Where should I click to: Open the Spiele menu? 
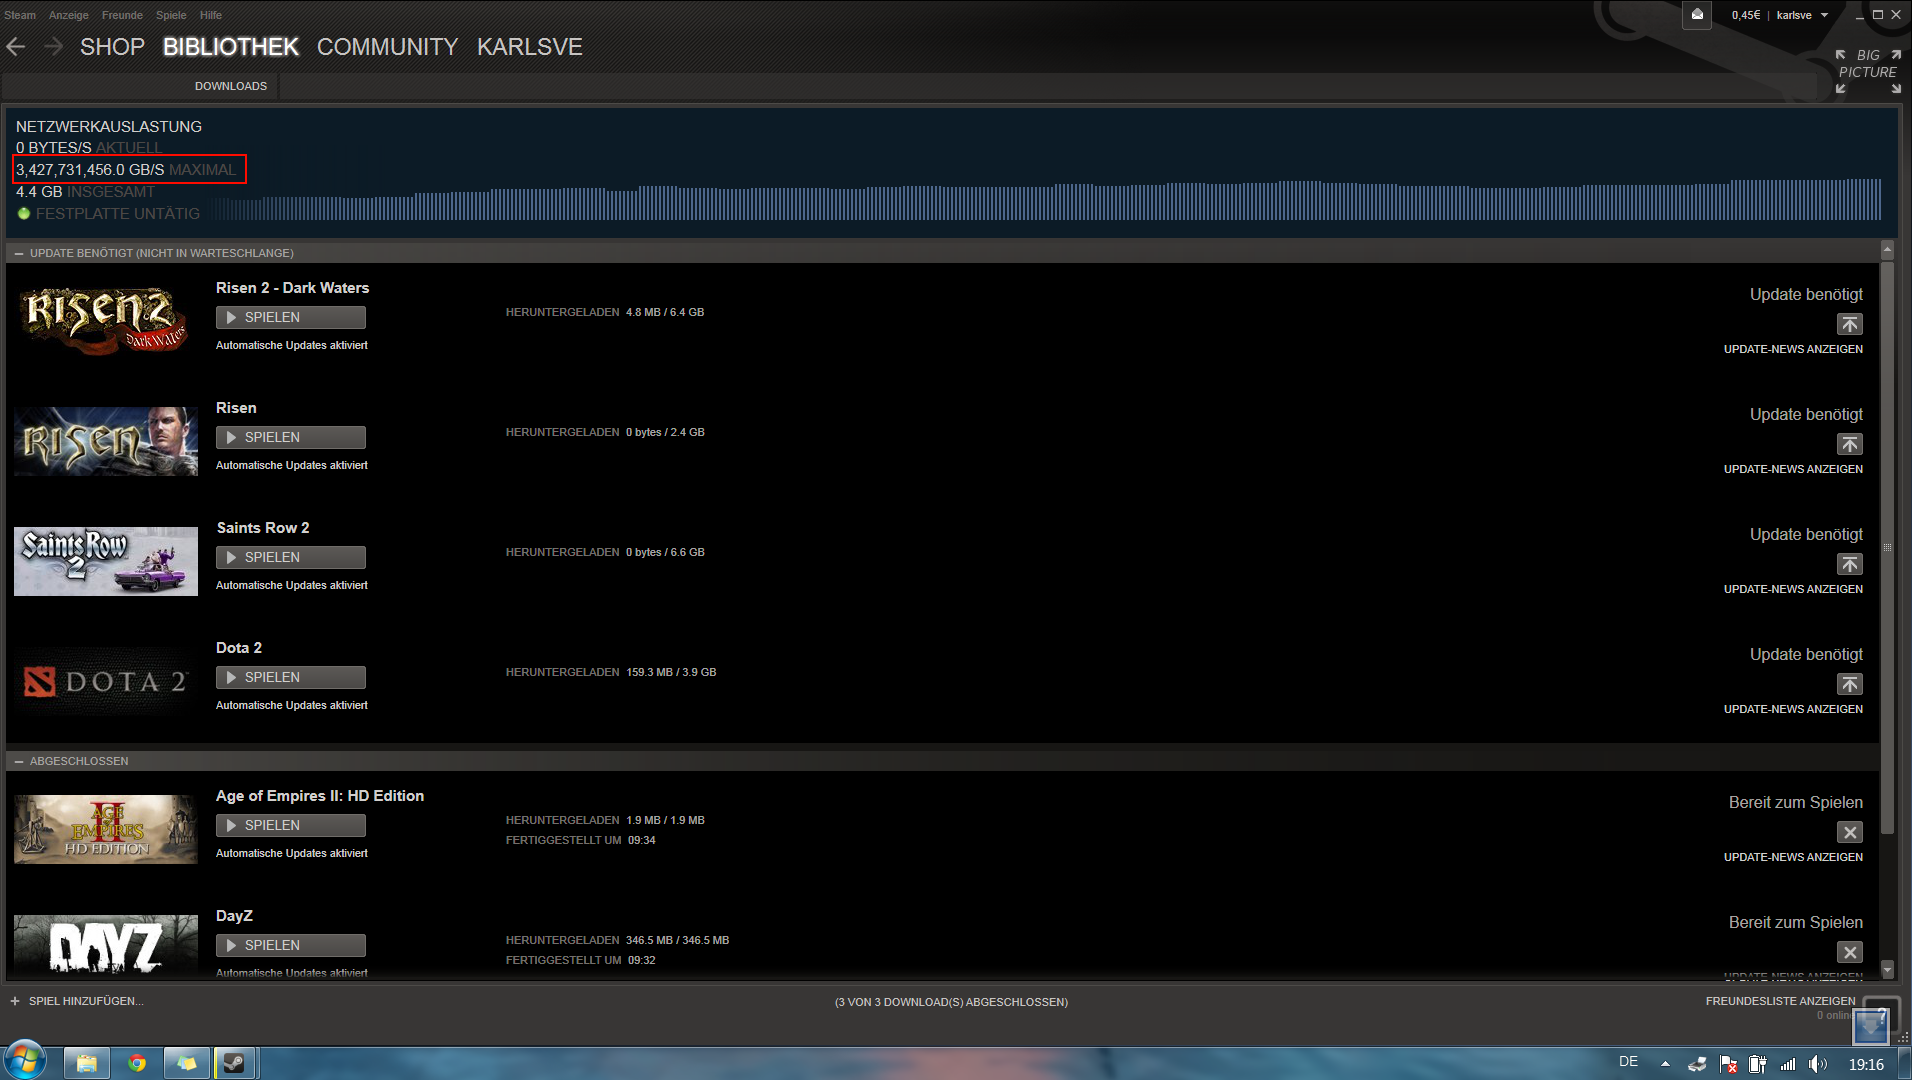[x=171, y=15]
